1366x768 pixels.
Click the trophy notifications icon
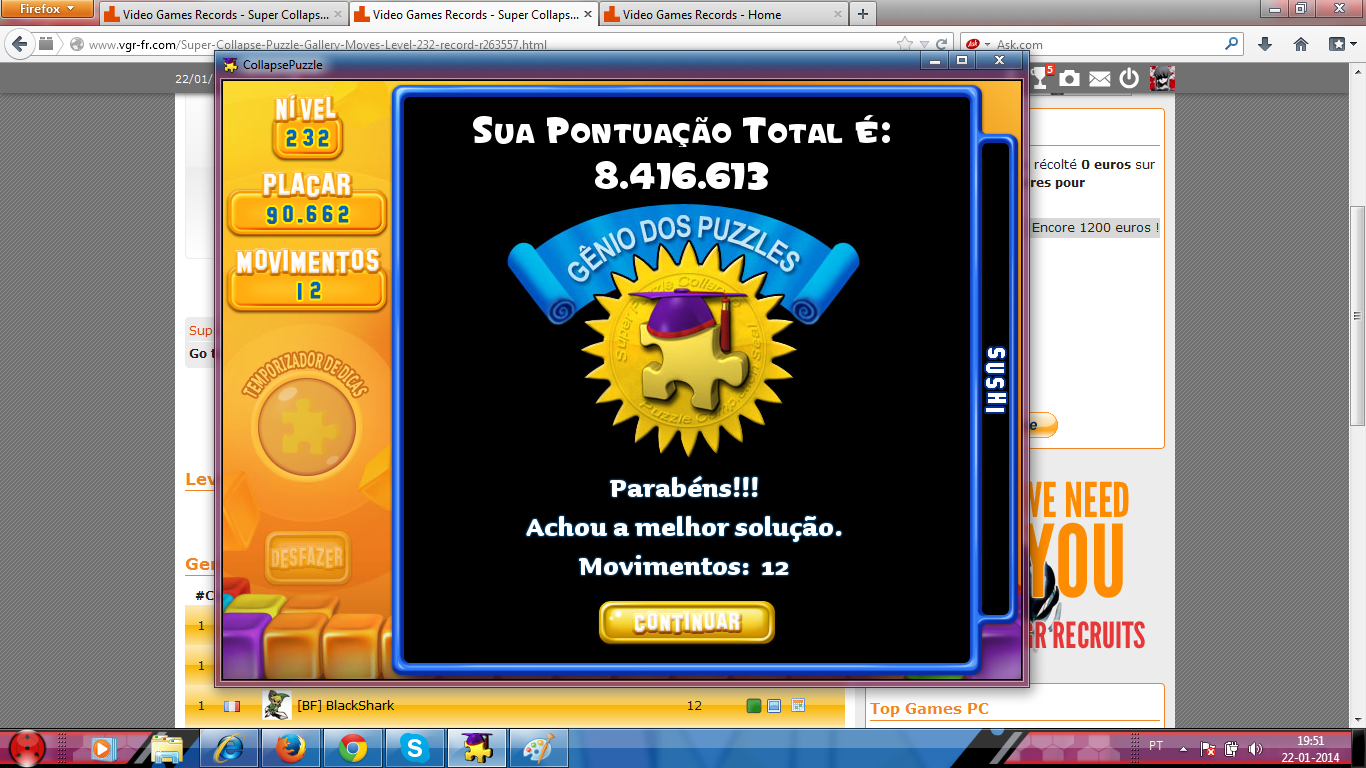[x=1041, y=78]
